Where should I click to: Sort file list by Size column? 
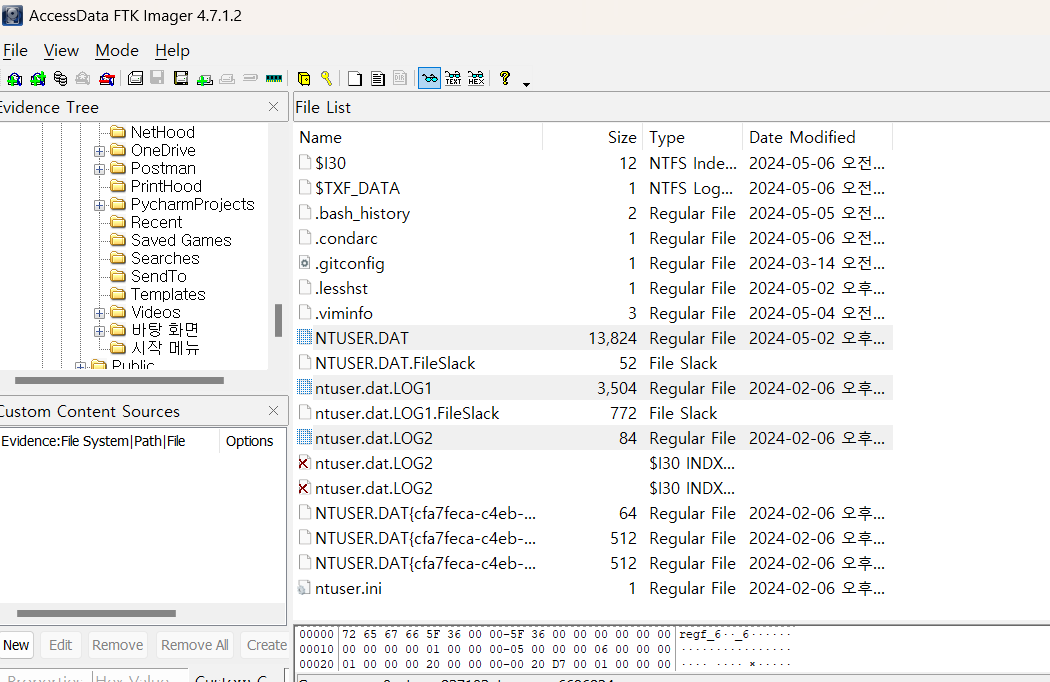592,137
